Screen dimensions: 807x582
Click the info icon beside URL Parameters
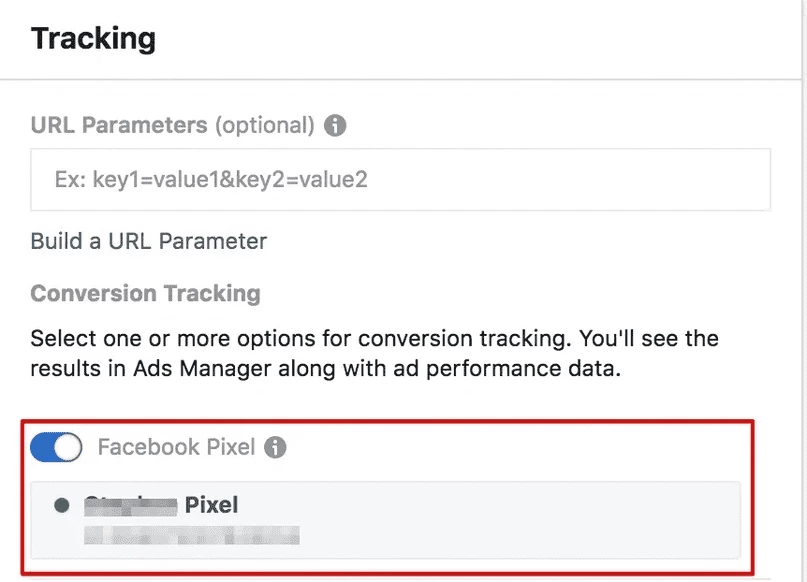pos(335,125)
